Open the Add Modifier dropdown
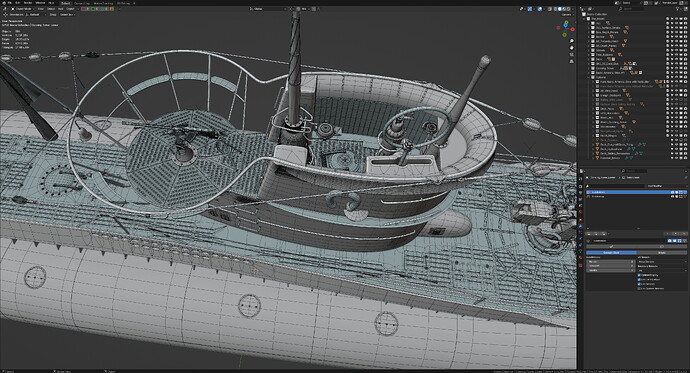The image size is (690, 373). 666,186
